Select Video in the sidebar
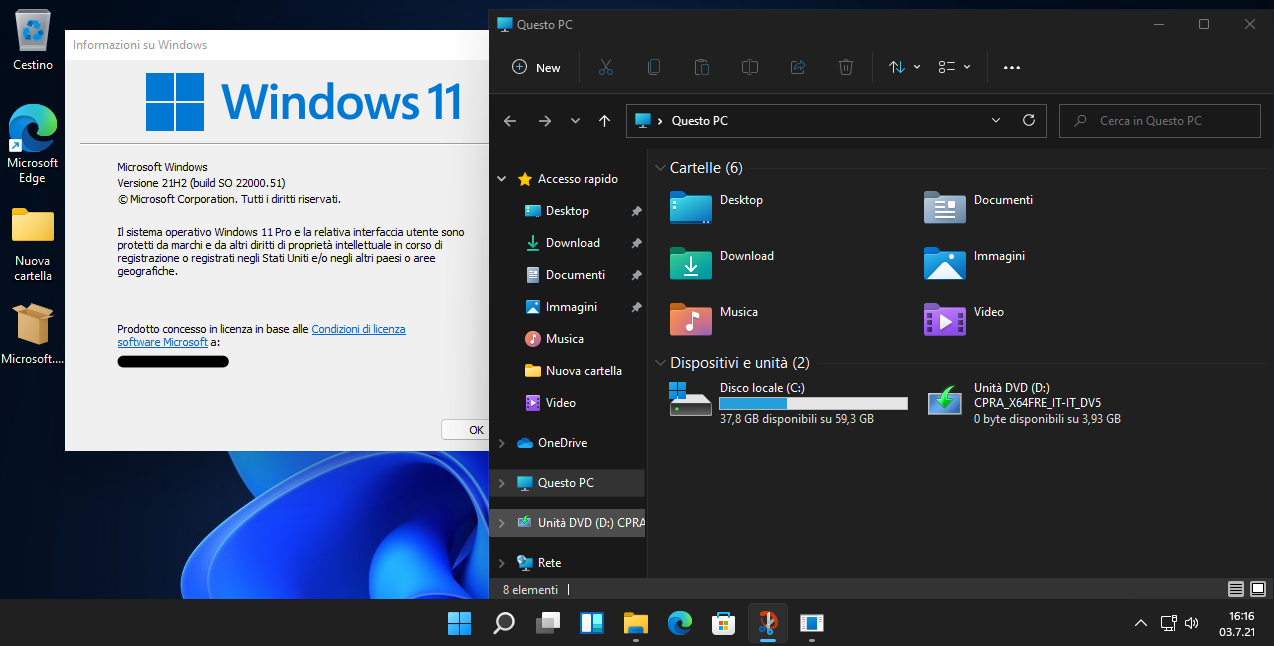This screenshot has width=1274, height=646. (561, 403)
